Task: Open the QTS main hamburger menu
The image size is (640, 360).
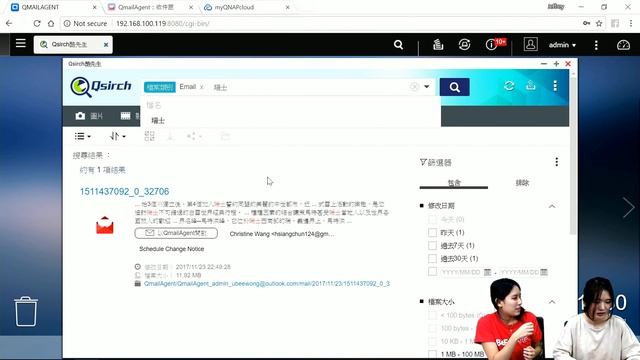Action: coord(21,43)
